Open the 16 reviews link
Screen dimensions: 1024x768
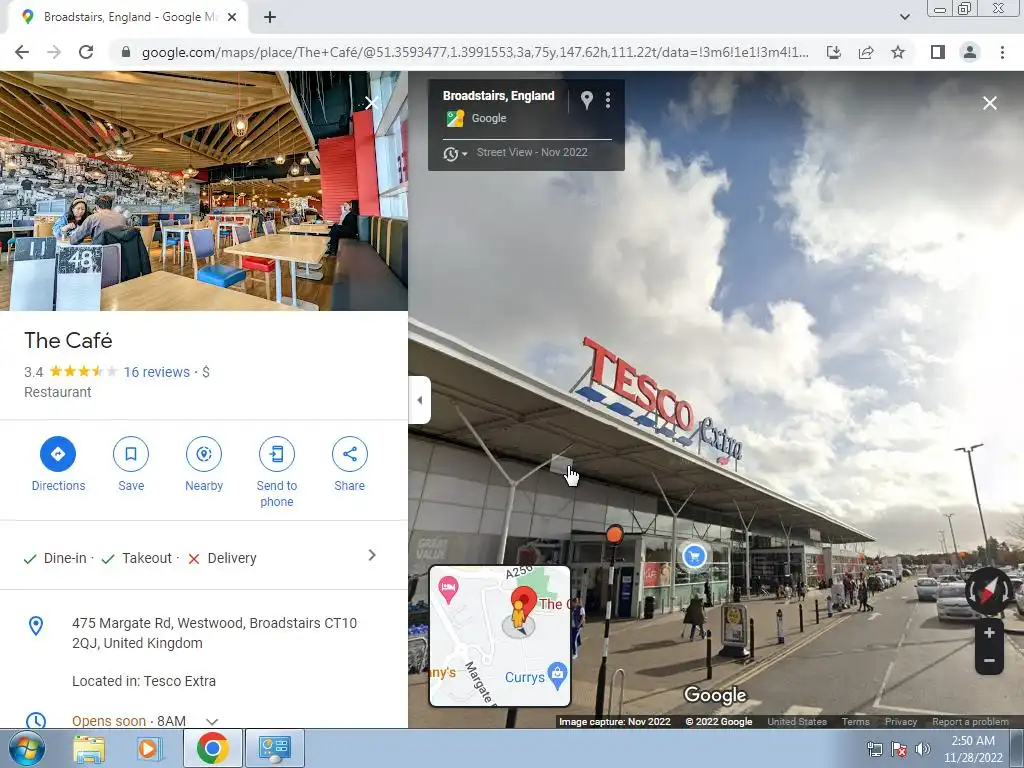pos(157,372)
